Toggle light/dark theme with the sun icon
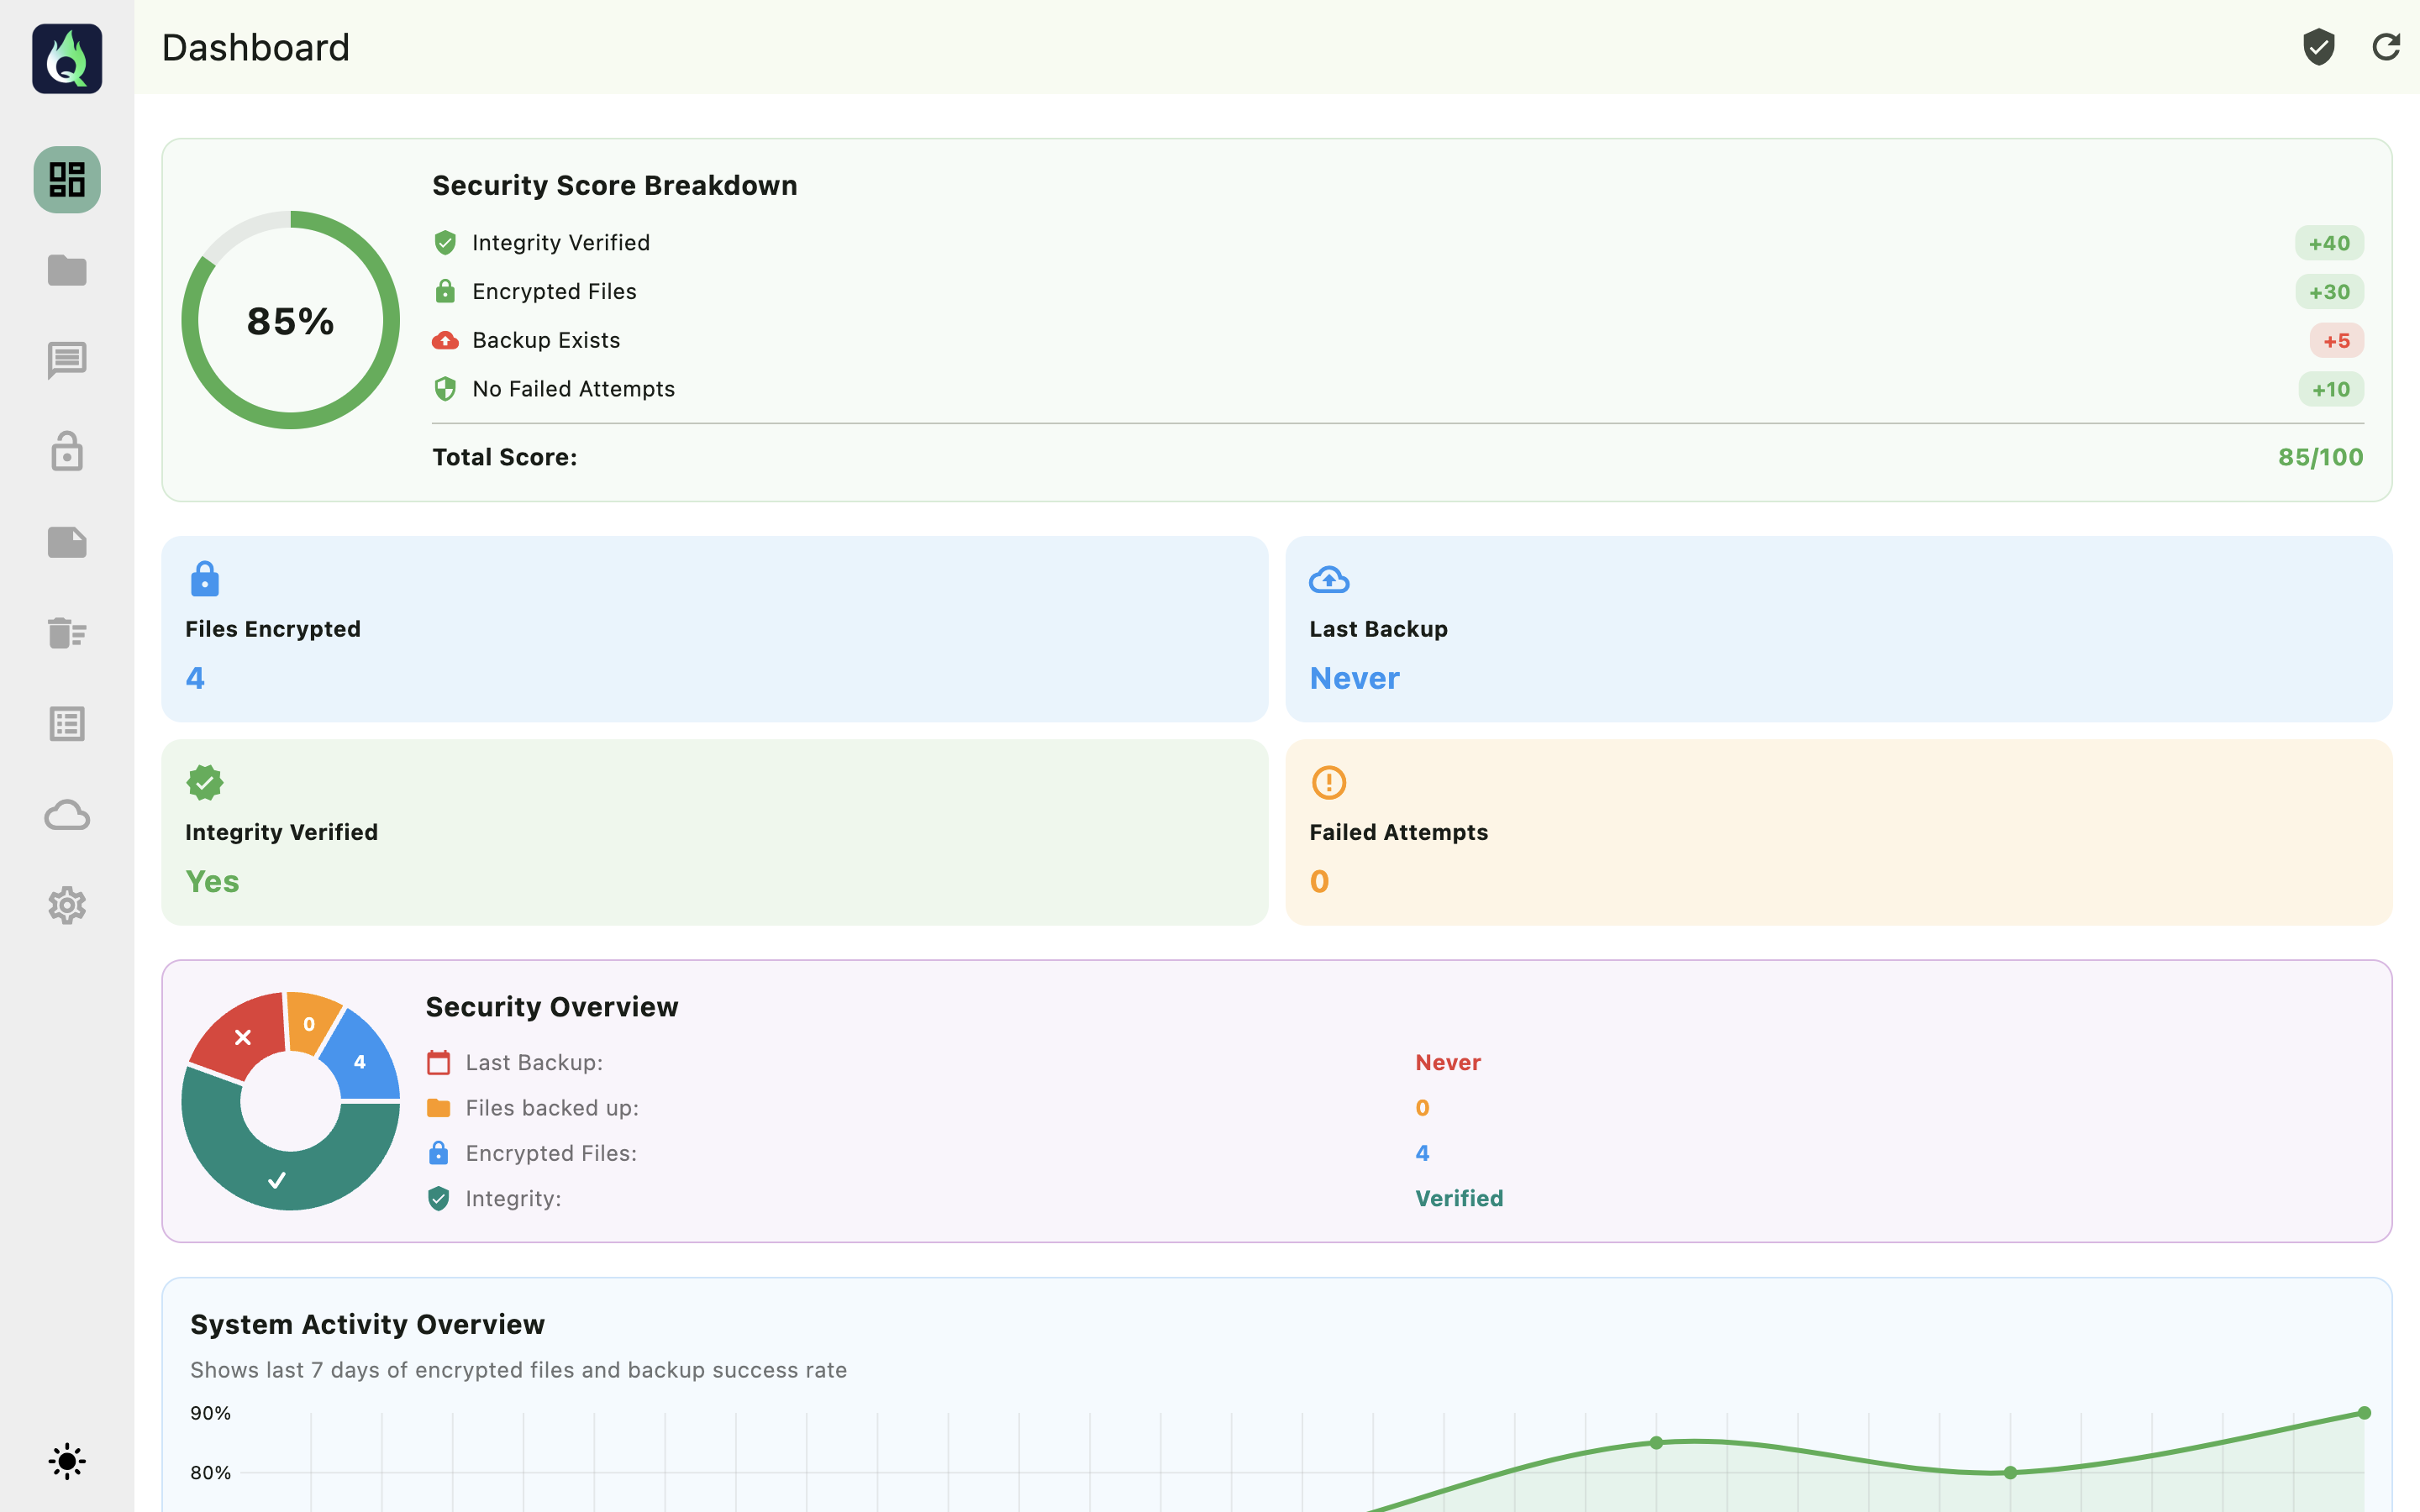Viewport: 2420px width, 1512px height. point(67,1461)
